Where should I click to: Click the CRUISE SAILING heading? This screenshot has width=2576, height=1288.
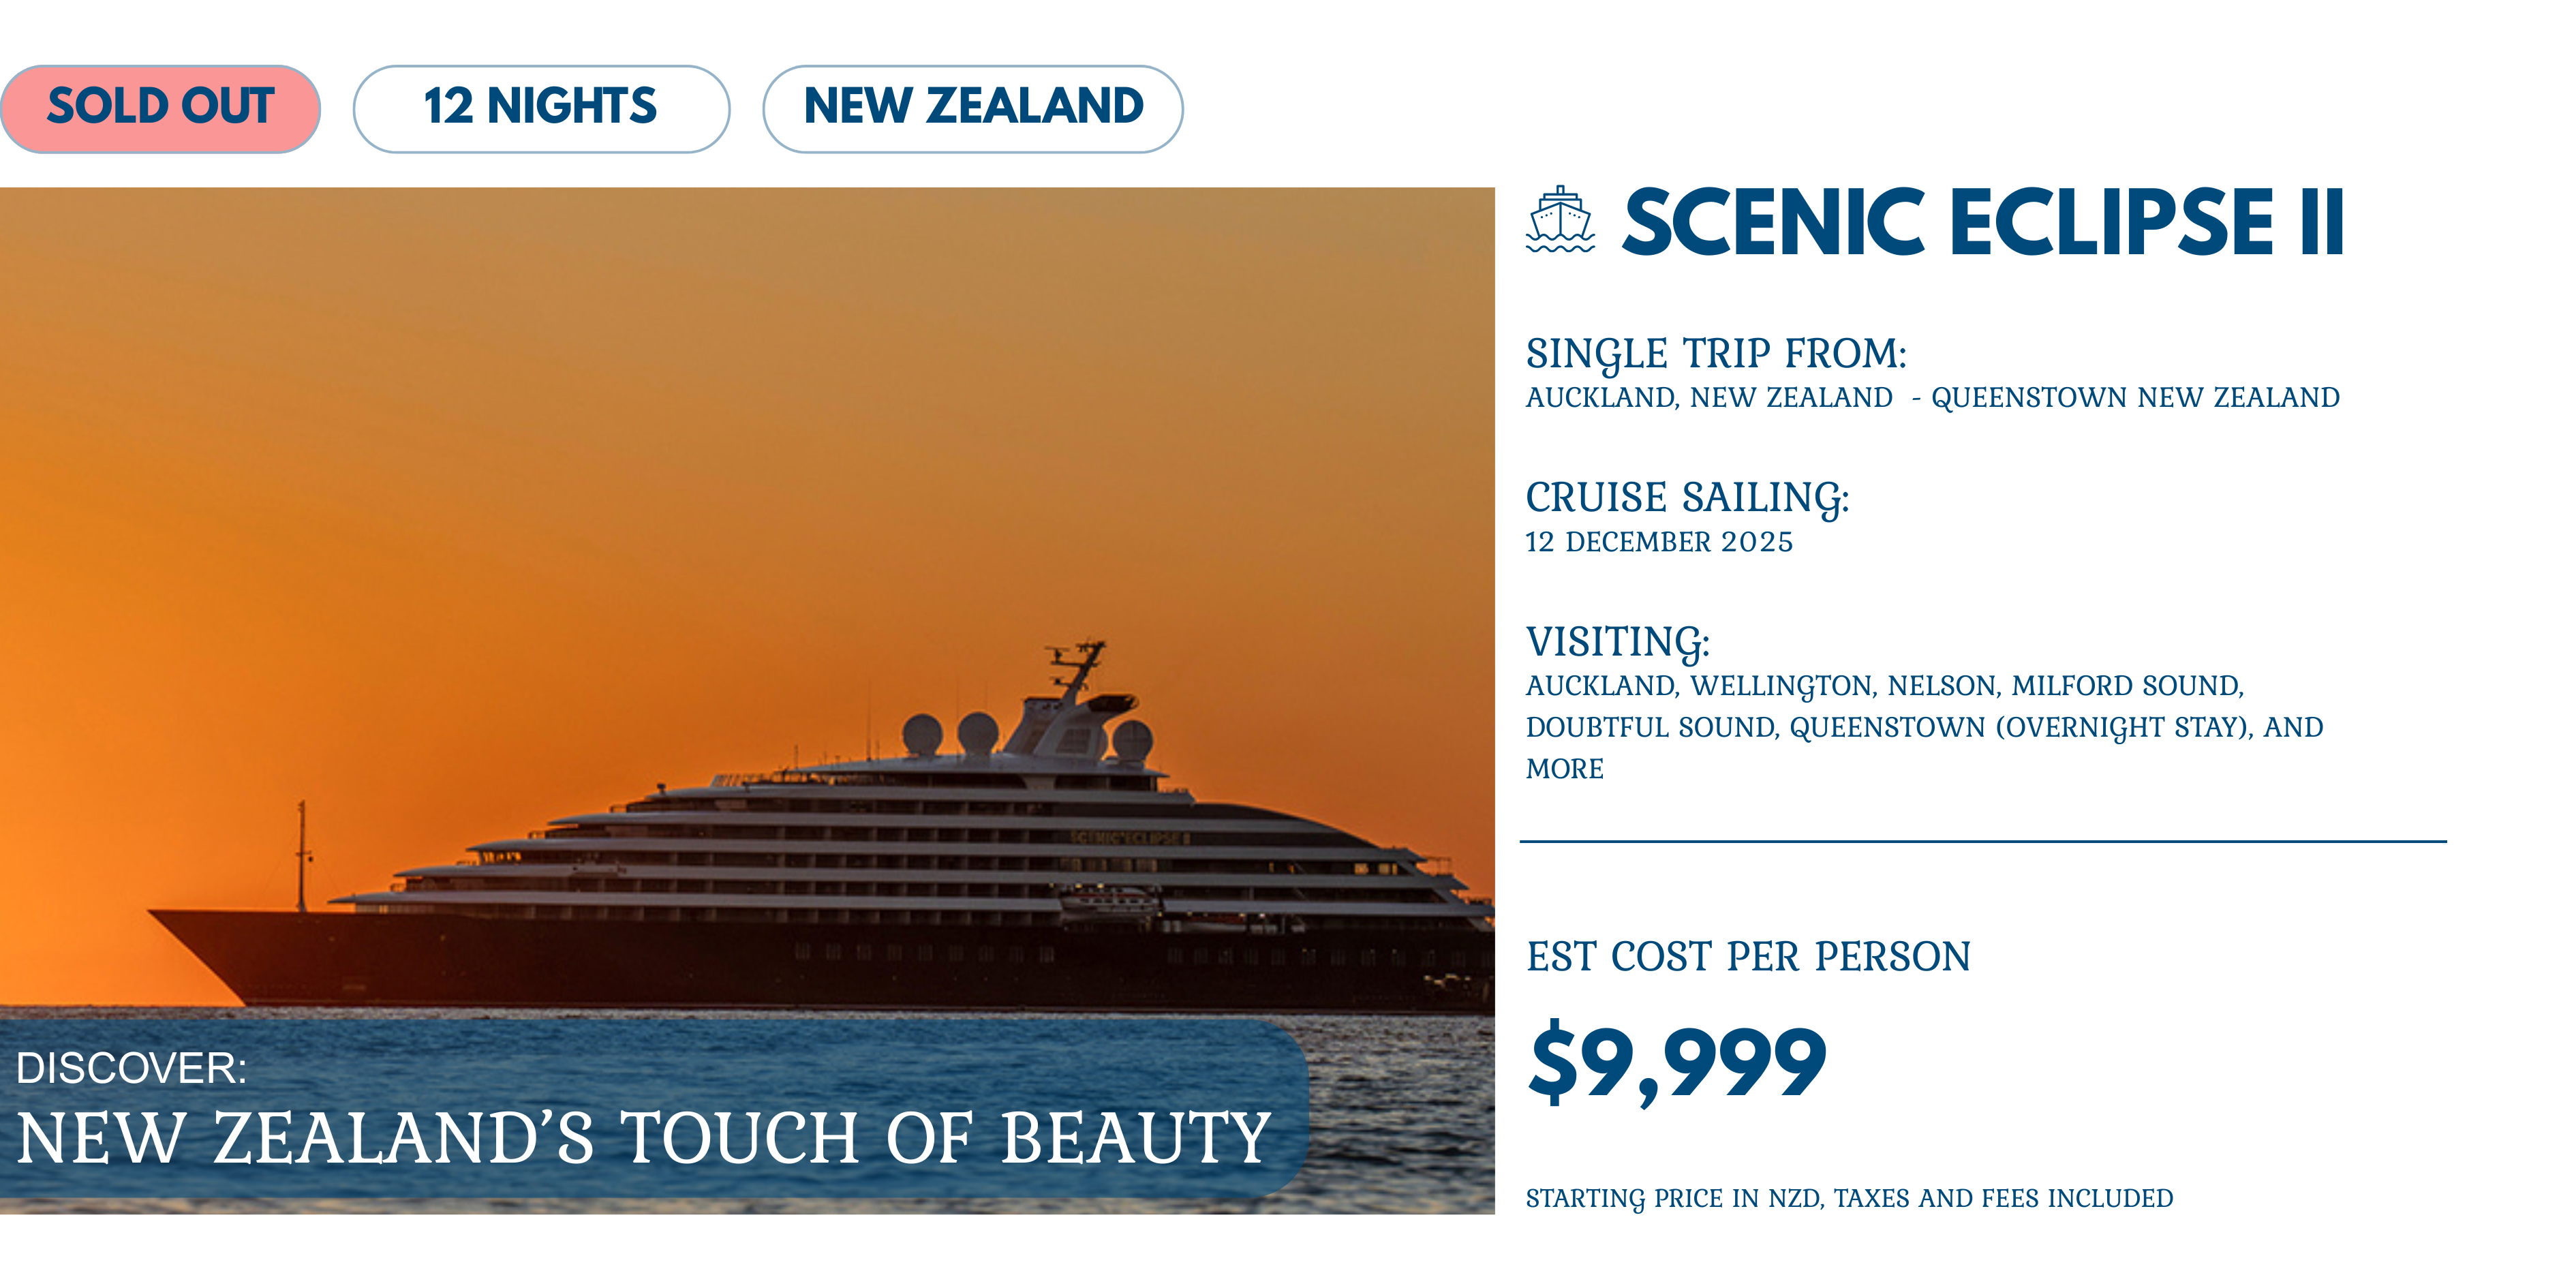click(1687, 498)
